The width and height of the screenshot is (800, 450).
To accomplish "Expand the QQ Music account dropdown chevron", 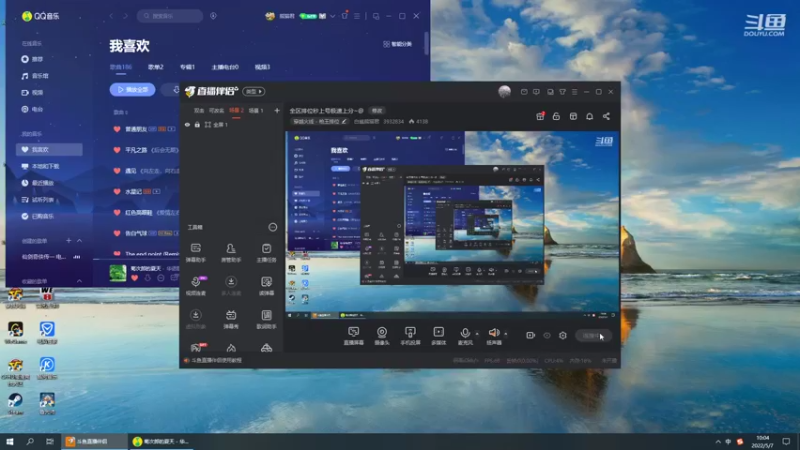I will click(333, 16).
